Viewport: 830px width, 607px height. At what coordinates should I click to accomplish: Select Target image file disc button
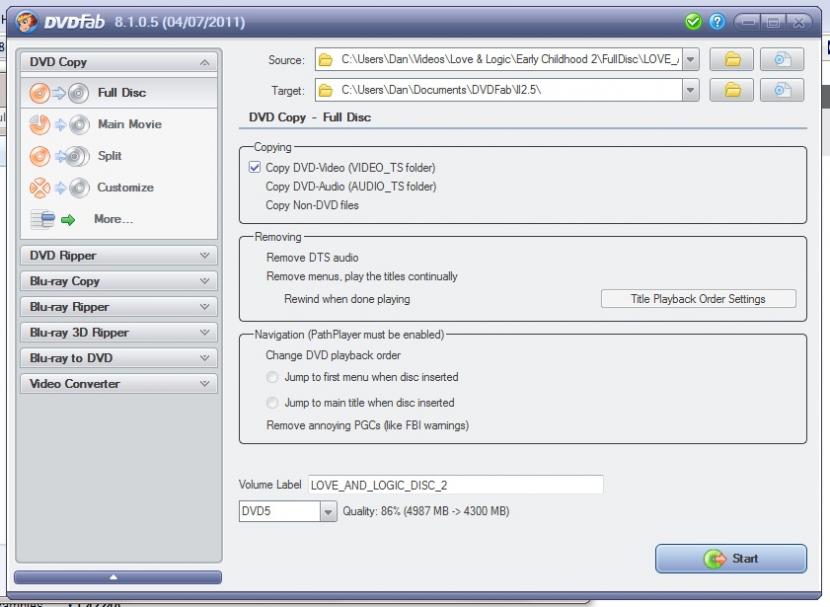click(x=782, y=90)
